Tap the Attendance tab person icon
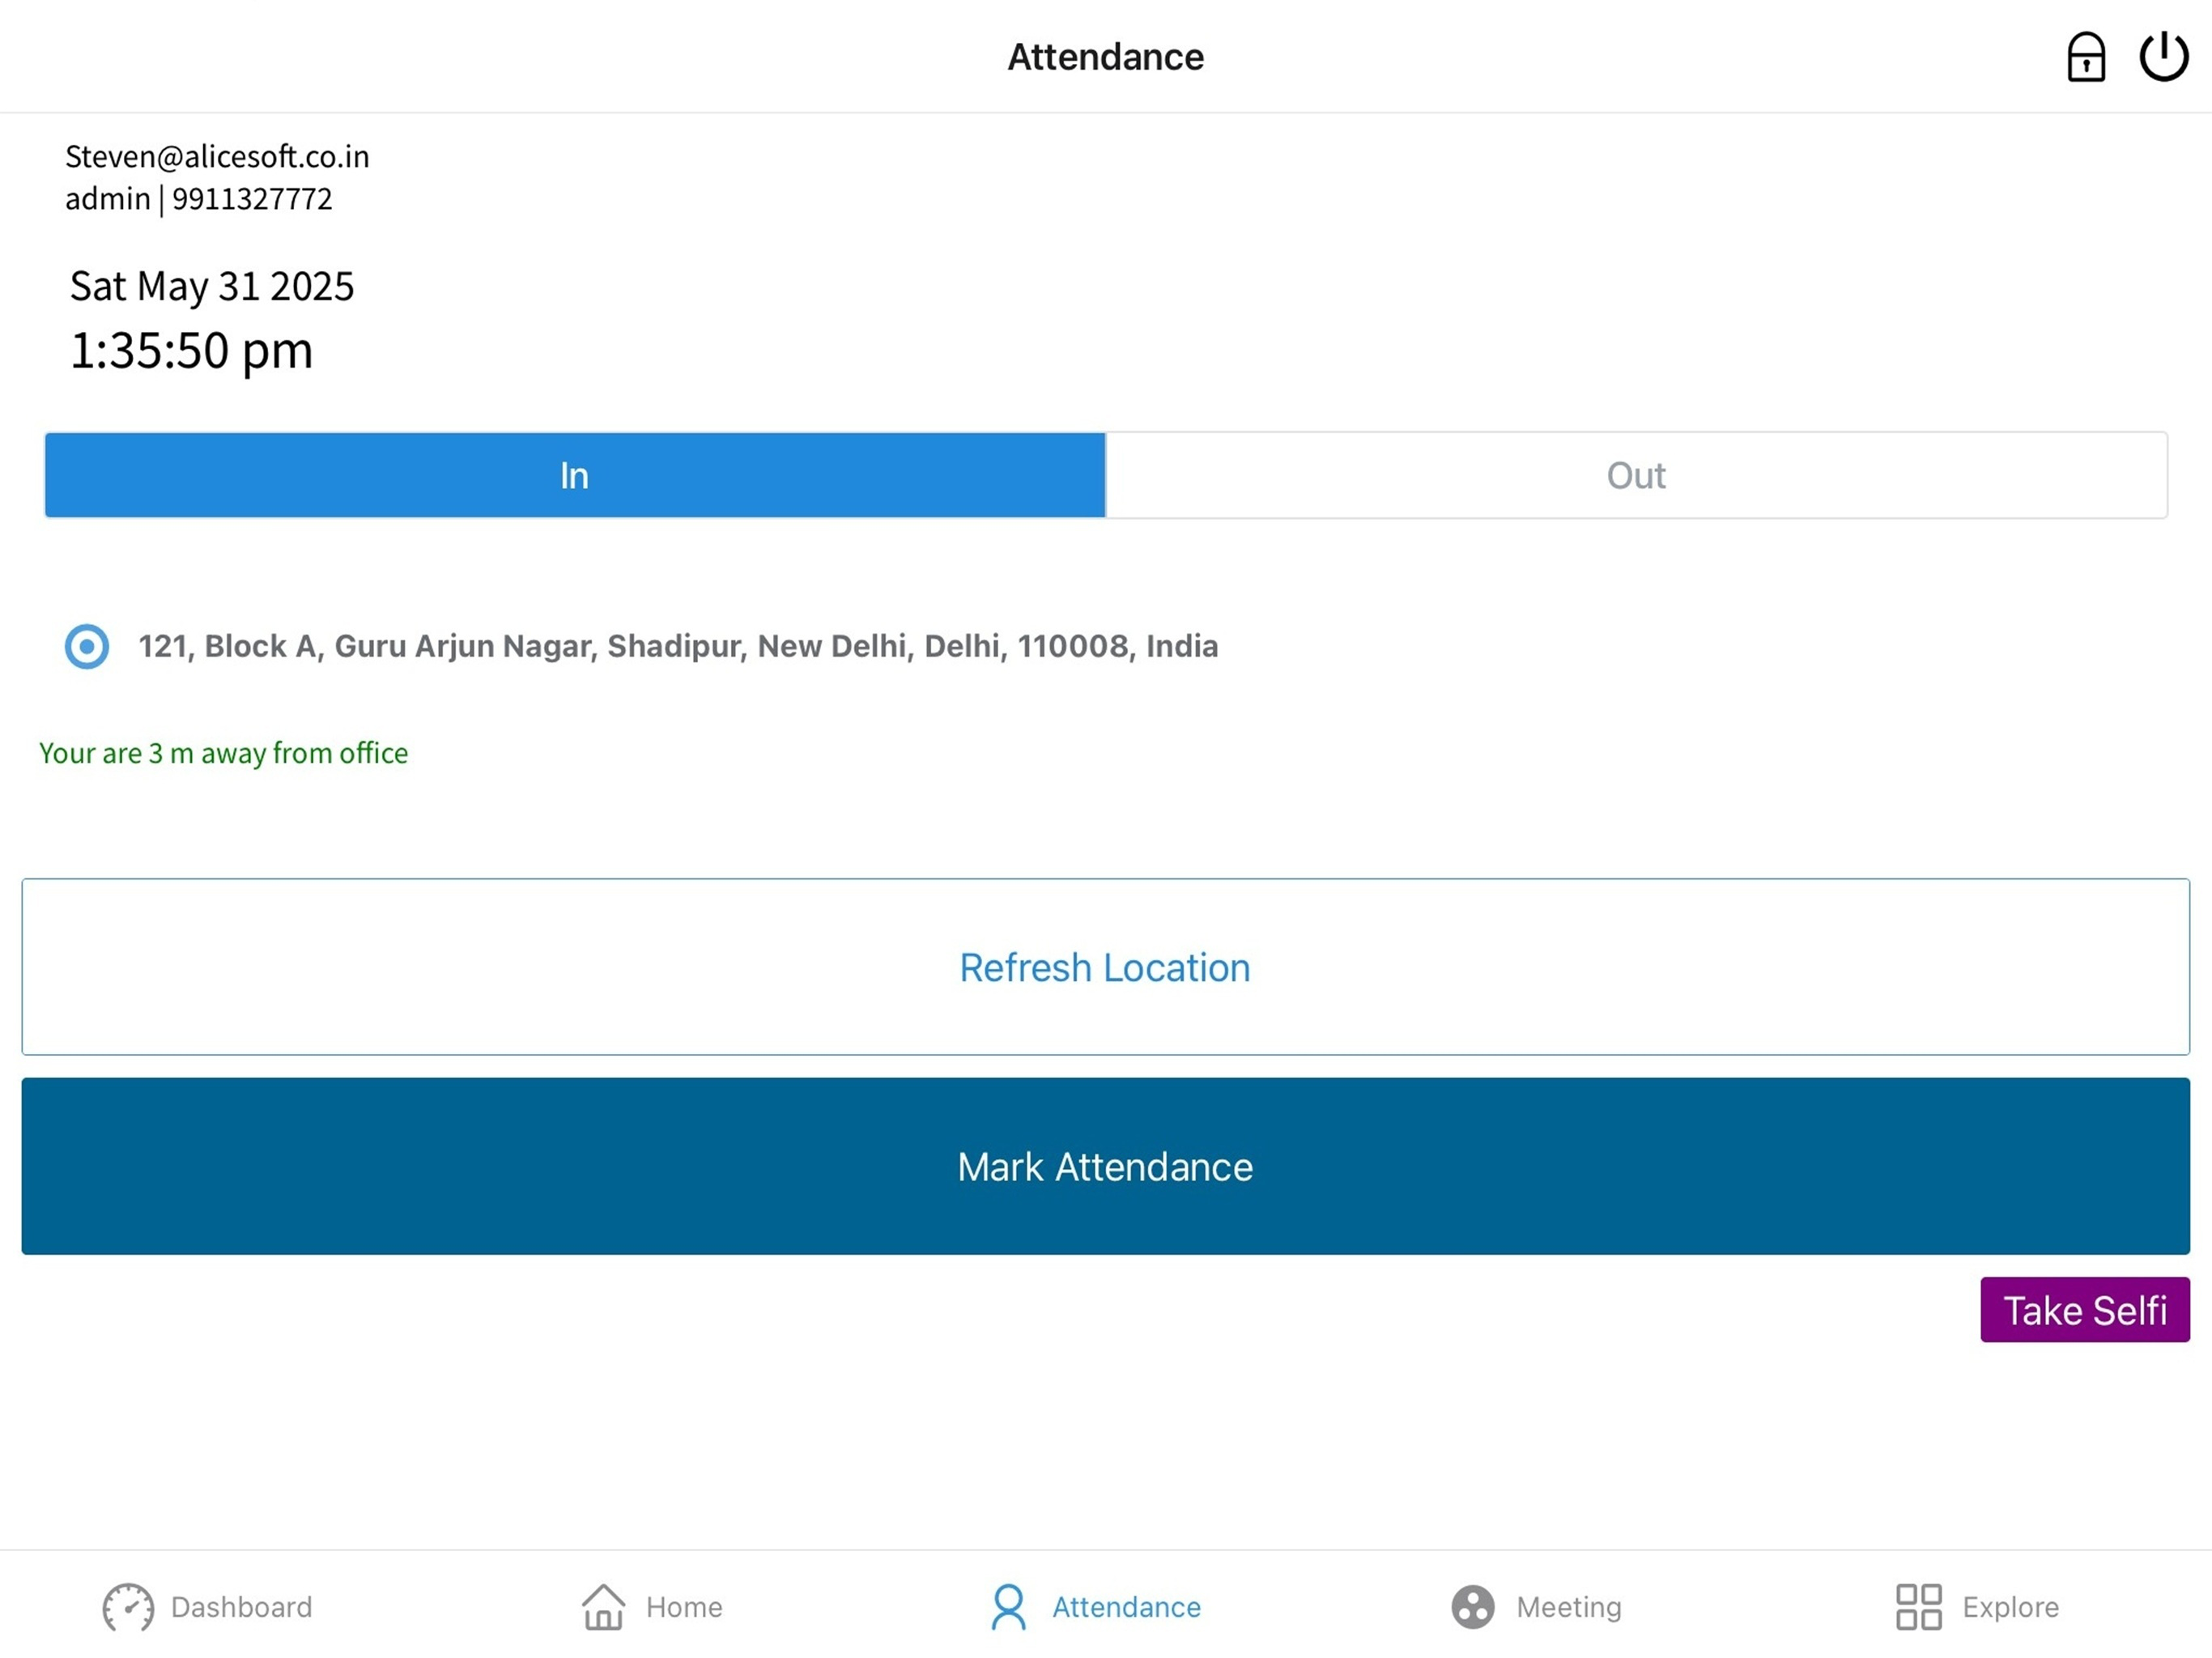2212x1658 pixels. point(1008,1607)
